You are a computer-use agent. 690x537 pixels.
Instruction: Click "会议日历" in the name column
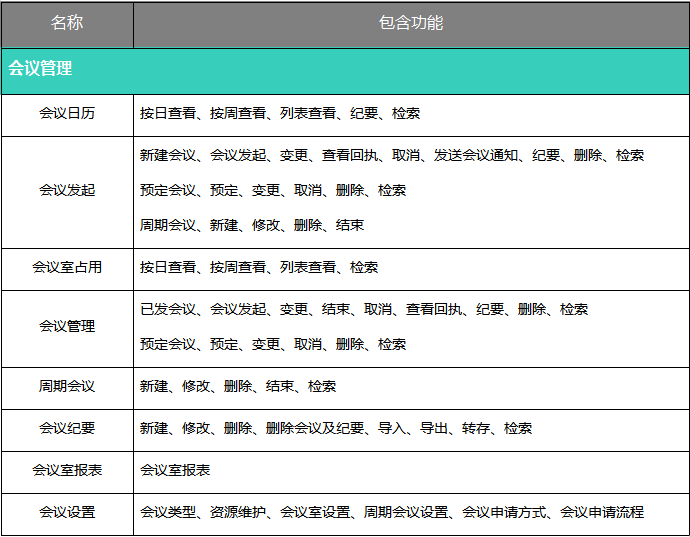(x=67, y=114)
